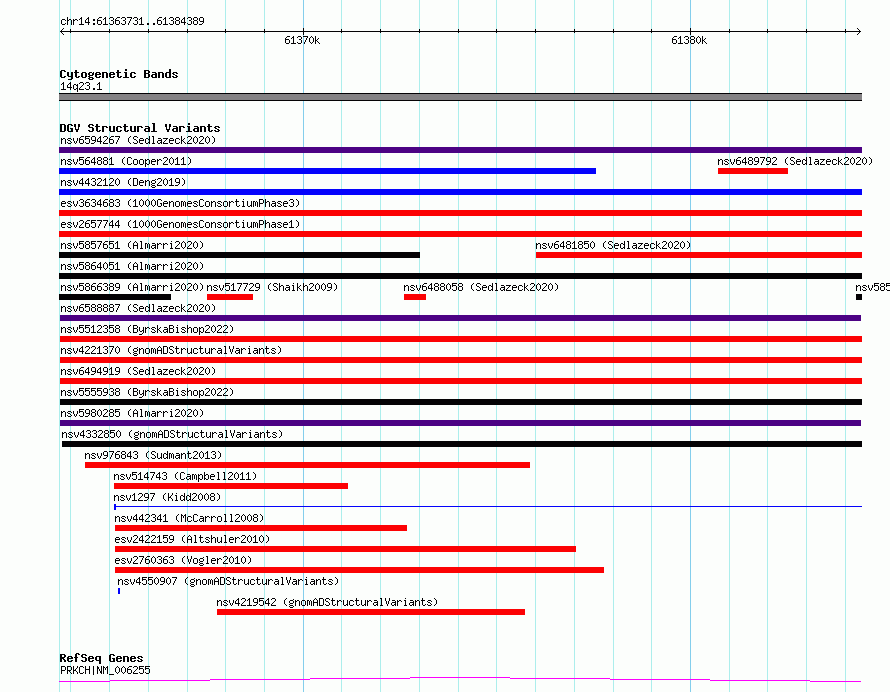Click nsv6494919 (Sedlazeck2020) label
Screen dimensions: 890x692
138,371
